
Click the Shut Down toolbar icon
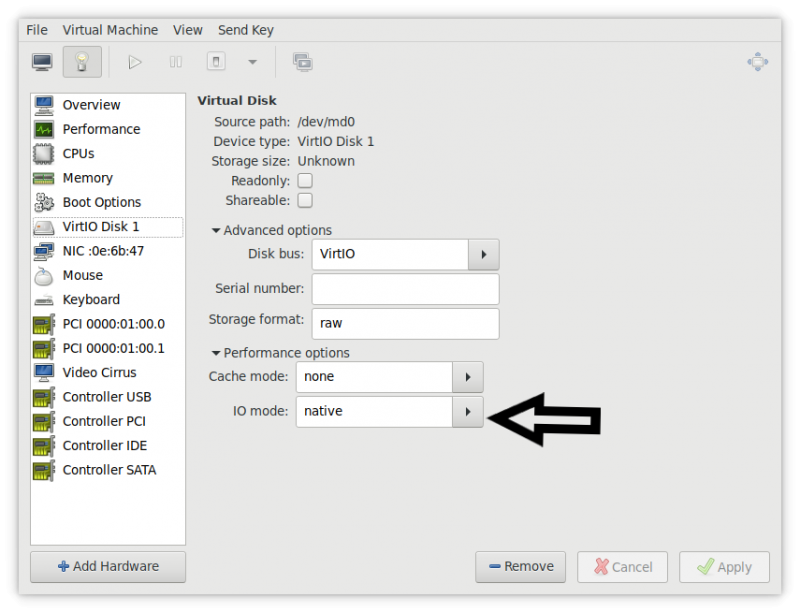click(x=215, y=61)
